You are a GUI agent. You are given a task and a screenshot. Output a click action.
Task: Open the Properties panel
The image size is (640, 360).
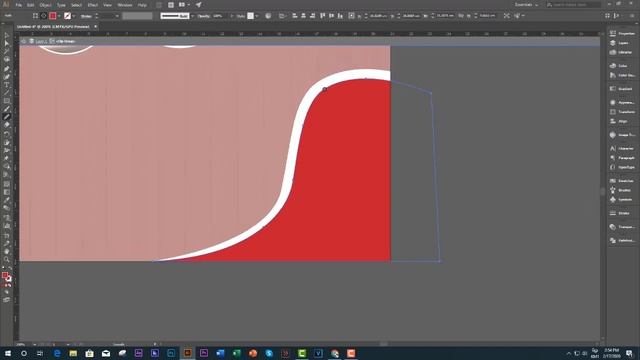622,33
